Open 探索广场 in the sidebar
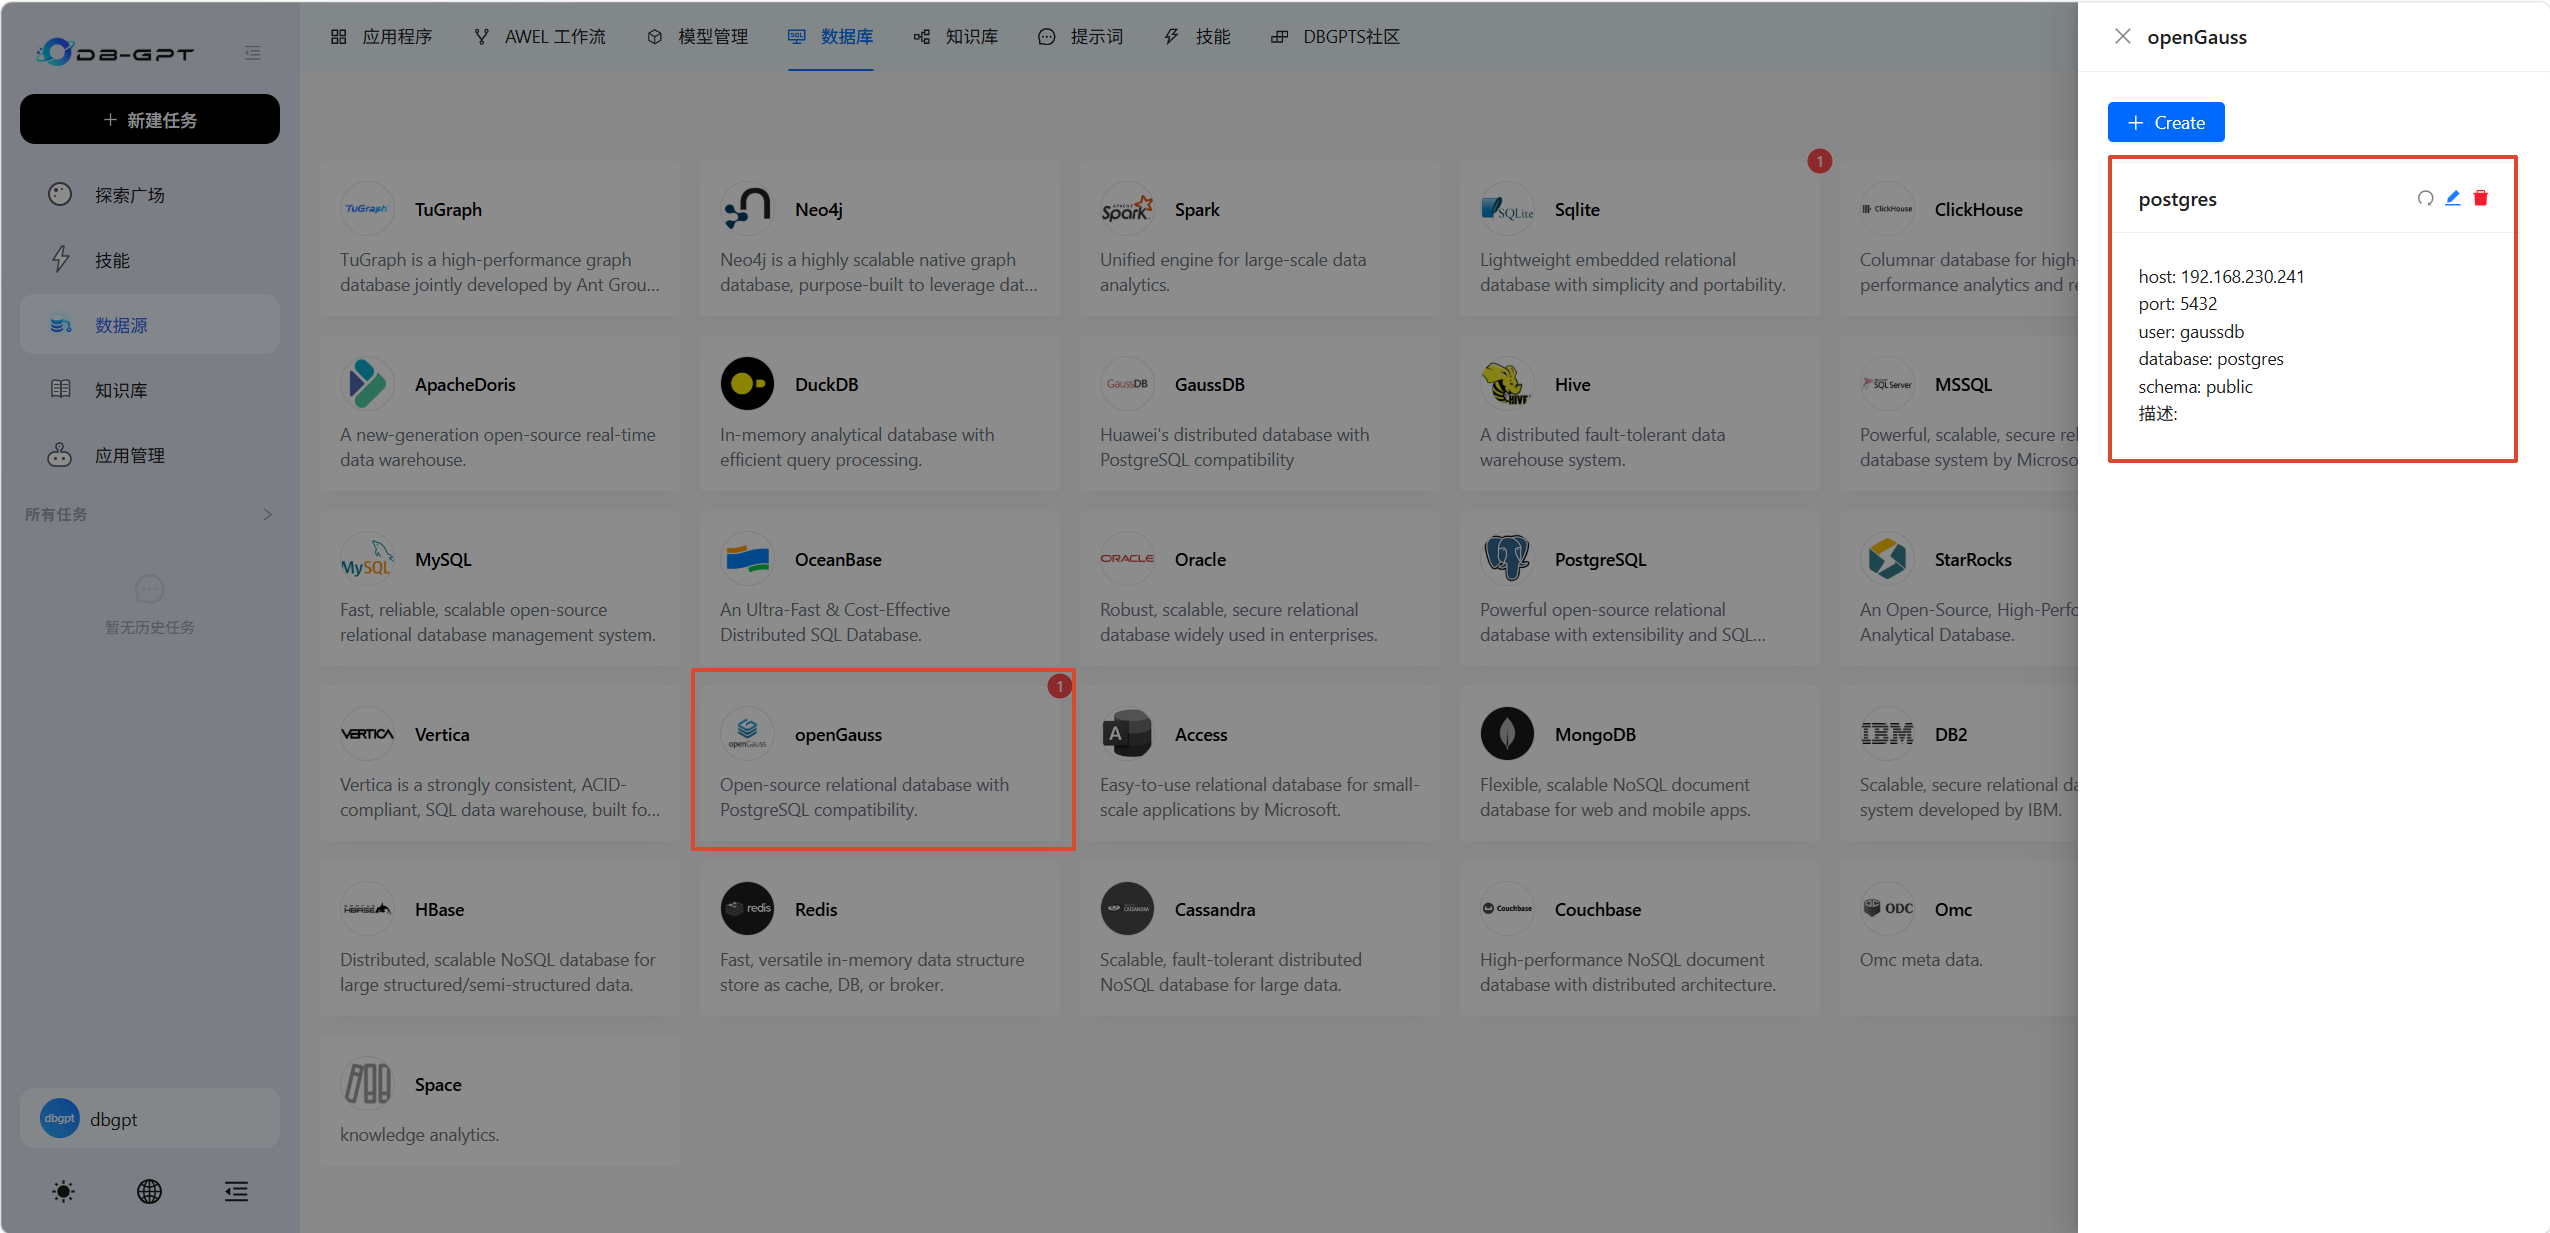Viewport: 2550px width, 1233px height. (150, 194)
